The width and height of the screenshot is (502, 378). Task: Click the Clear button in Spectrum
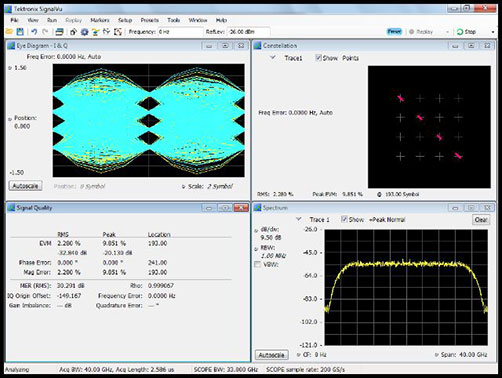pyautogui.click(x=481, y=220)
